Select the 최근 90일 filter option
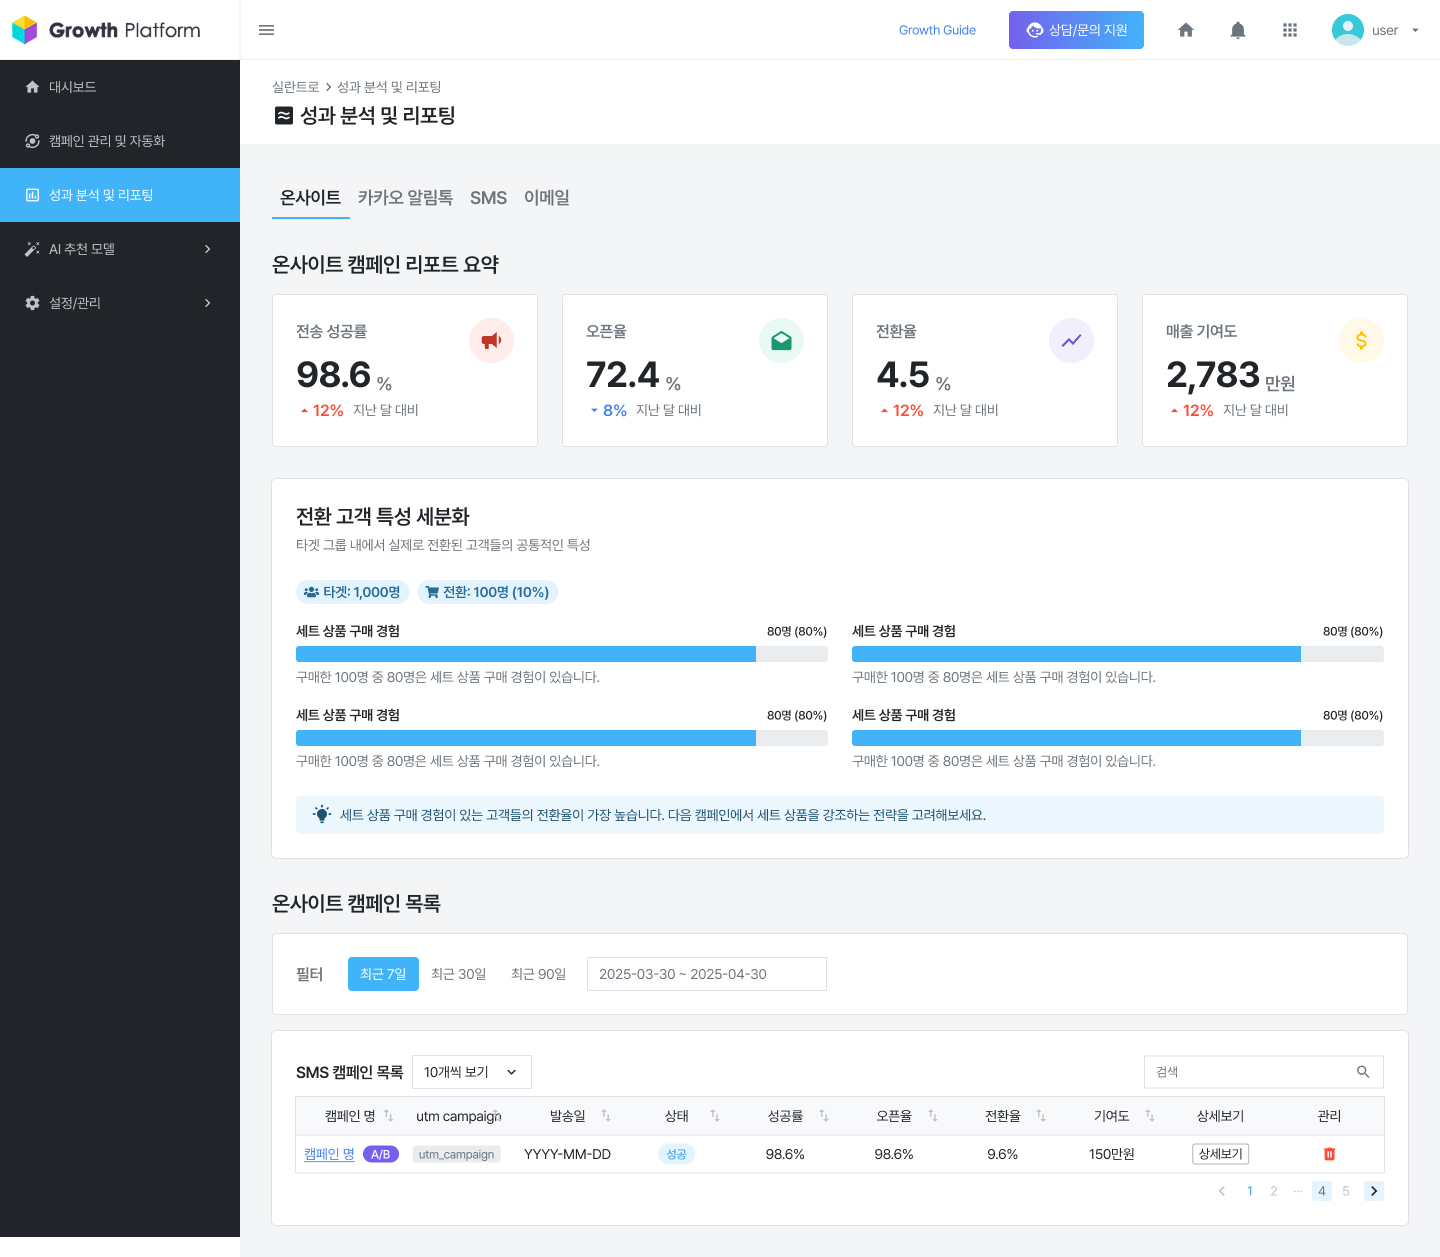This screenshot has height=1257, width=1440. click(538, 973)
